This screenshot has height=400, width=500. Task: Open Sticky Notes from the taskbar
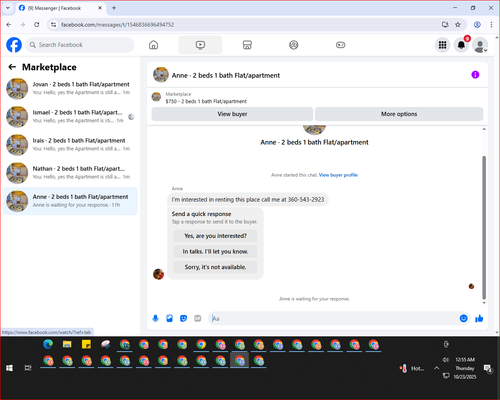[86, 344]
